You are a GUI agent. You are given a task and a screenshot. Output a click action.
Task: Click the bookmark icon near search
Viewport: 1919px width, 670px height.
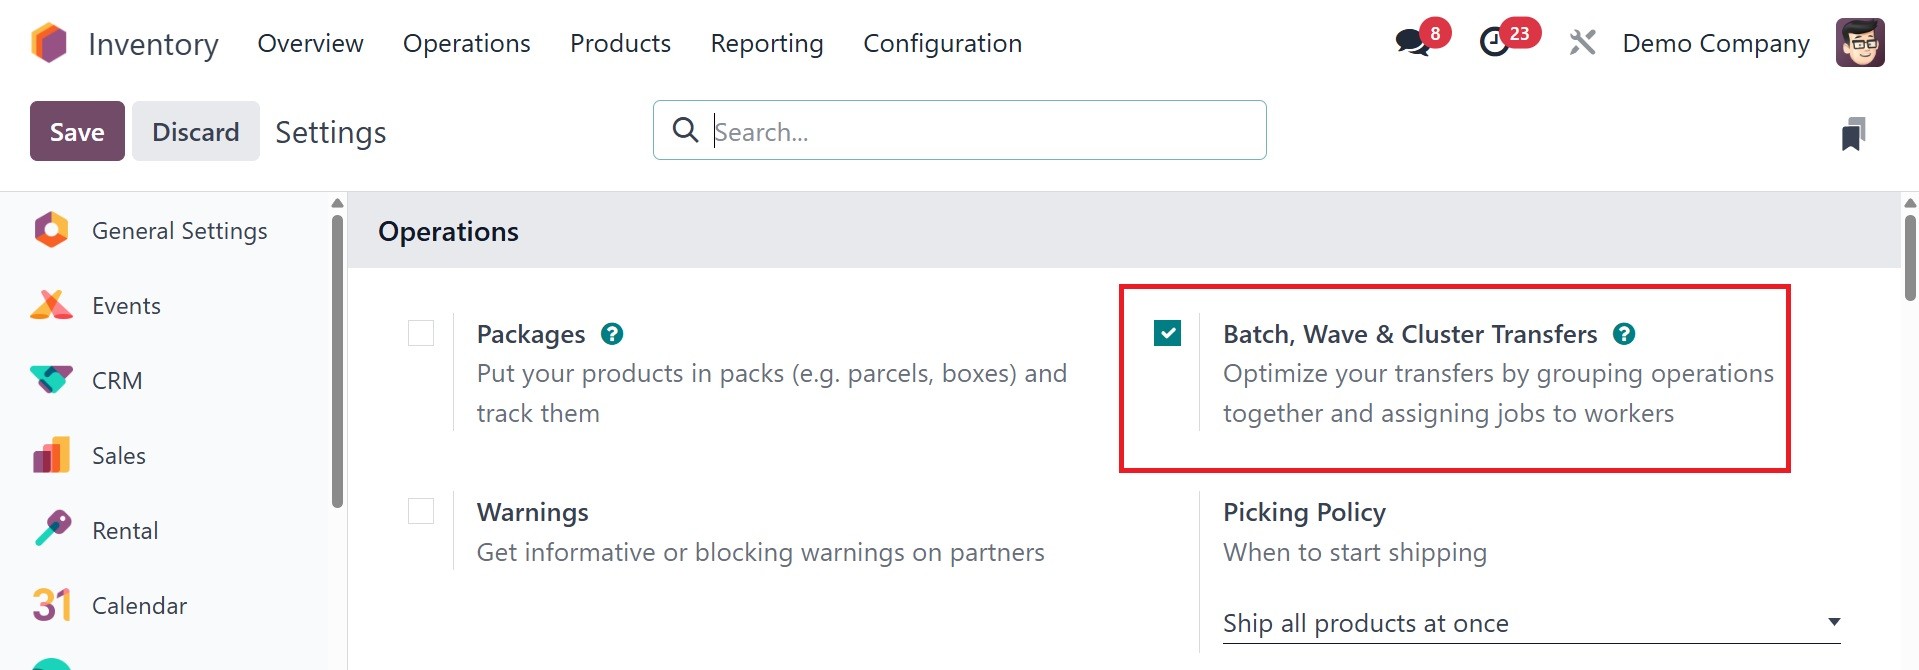click(1853, 134)
